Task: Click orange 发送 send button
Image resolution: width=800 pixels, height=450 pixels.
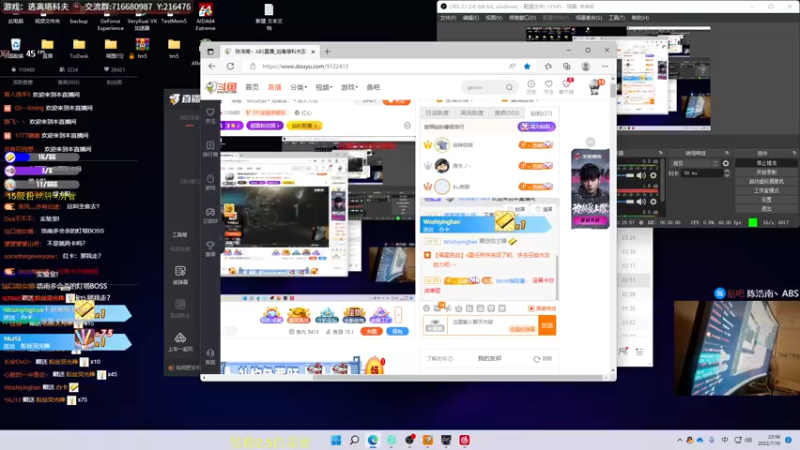Action: [x=547, y=325]
